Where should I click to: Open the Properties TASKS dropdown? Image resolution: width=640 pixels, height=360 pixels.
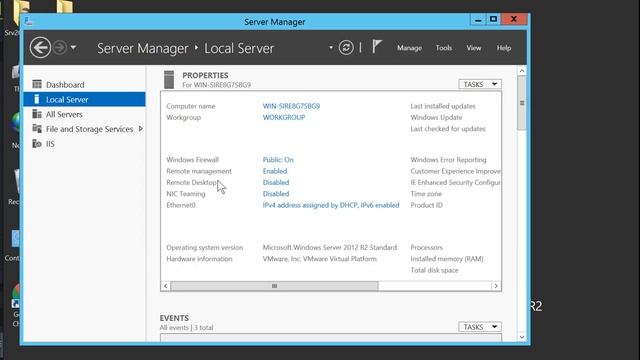pos(480,84)
